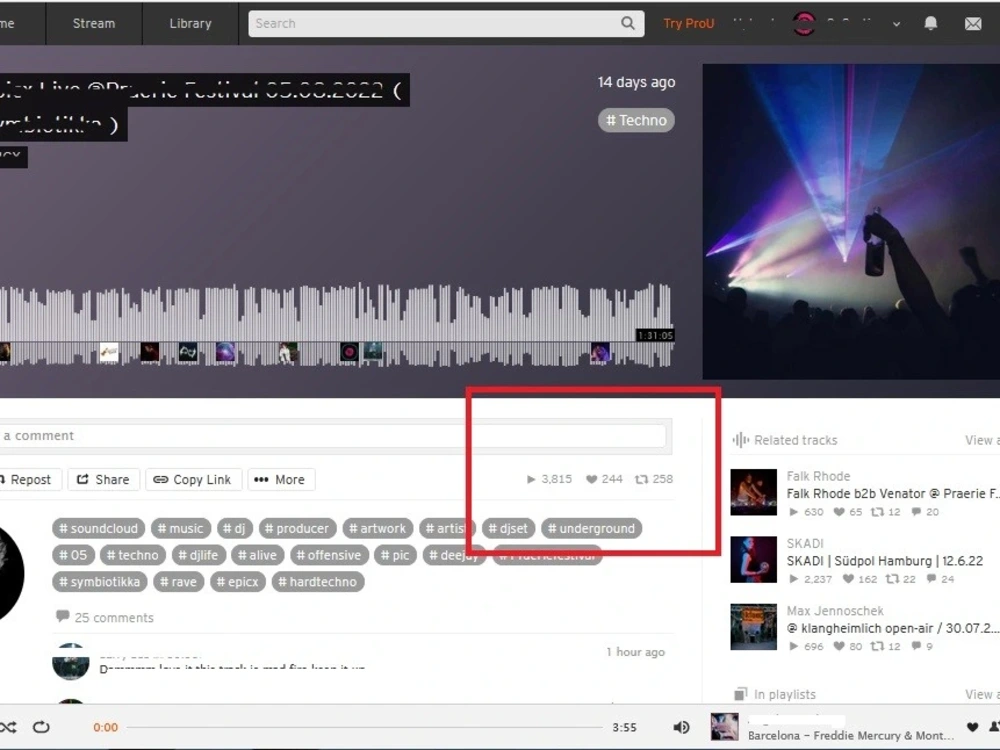Click the uploader profile avatar

[10, 573]
